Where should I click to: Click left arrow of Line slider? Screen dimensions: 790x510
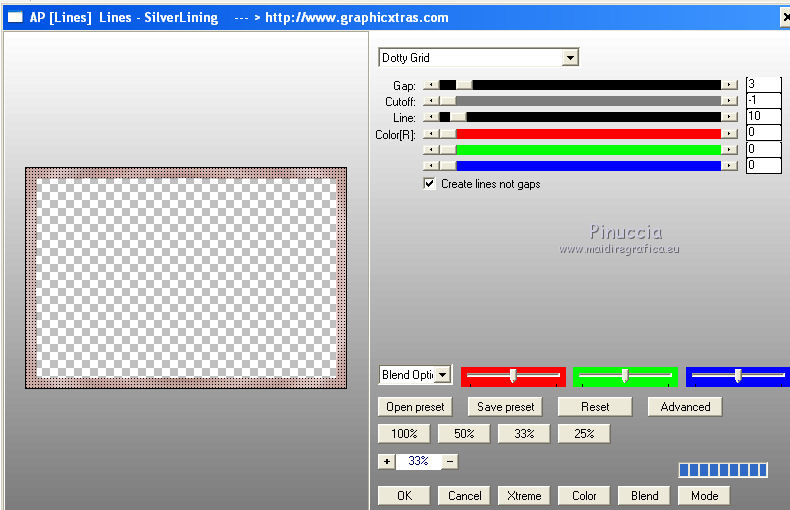tap(431, 117)
